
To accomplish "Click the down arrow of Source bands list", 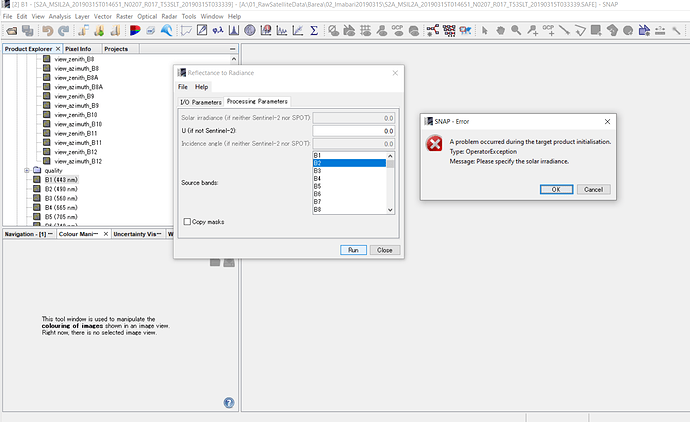I will (x=390, y=210).
